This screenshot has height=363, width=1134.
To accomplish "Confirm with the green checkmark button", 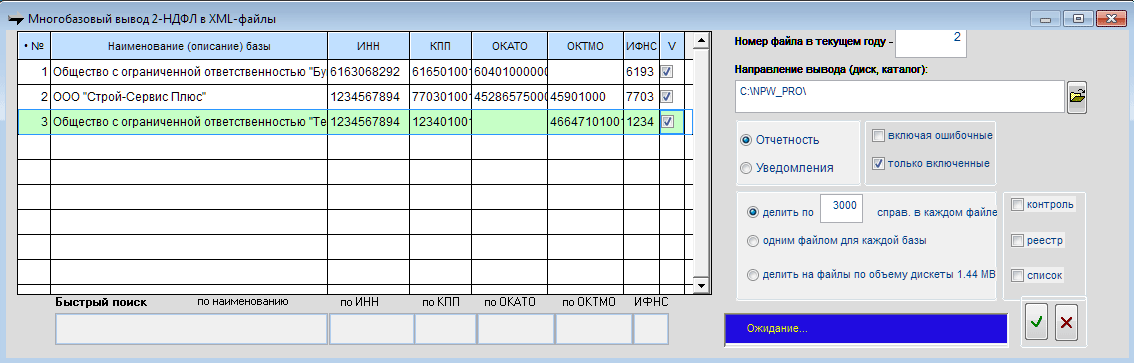I will click(x=1036, y=323).
